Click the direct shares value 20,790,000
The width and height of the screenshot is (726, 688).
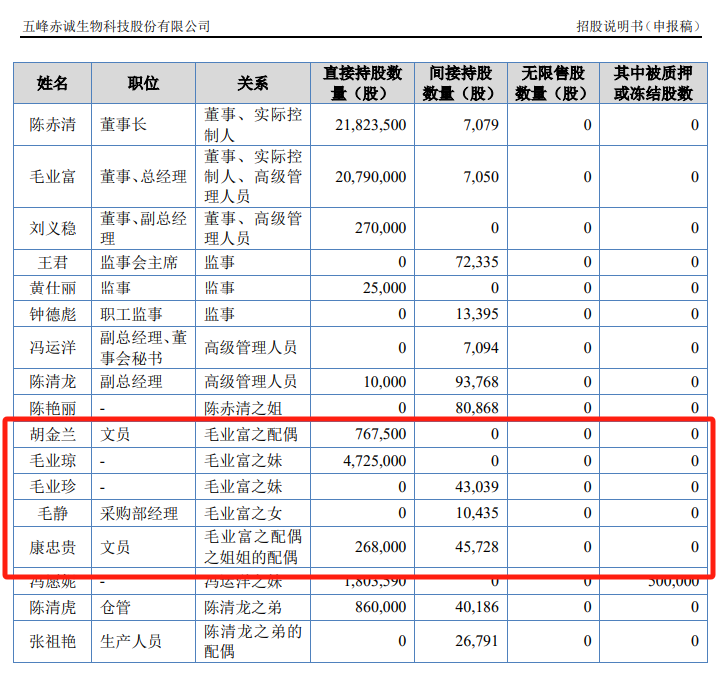370,177
